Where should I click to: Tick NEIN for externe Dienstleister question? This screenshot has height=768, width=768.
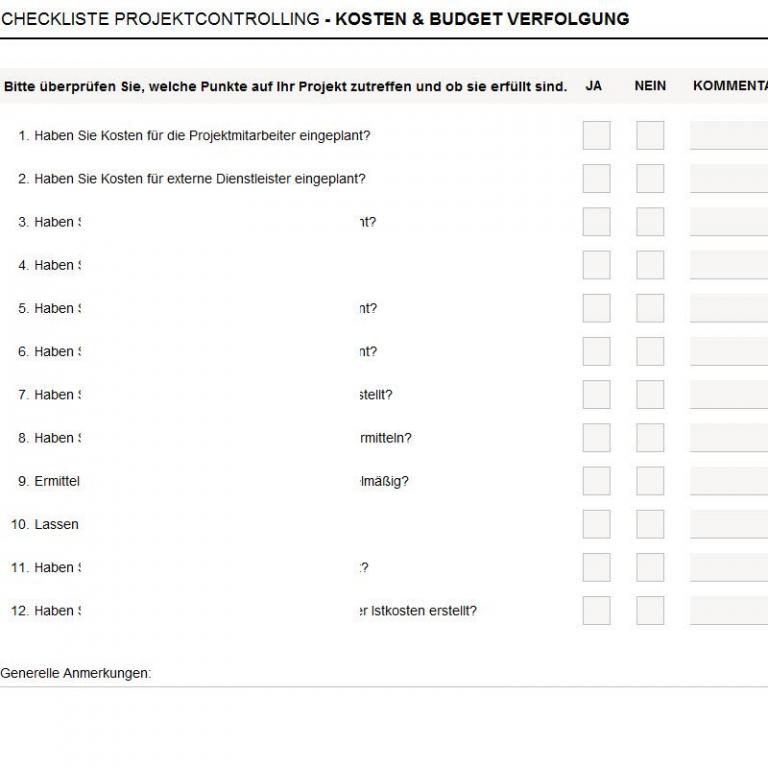pyautogui.click(x=650, y=178)
